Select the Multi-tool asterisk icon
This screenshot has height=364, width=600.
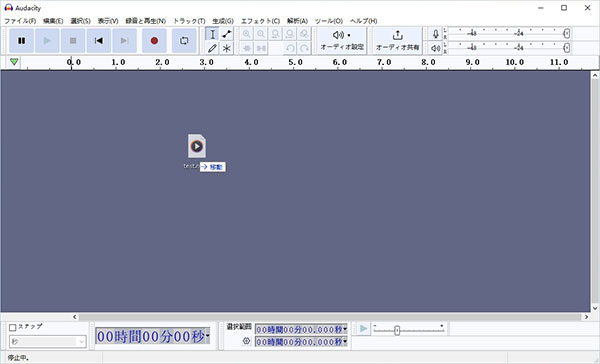227,48
